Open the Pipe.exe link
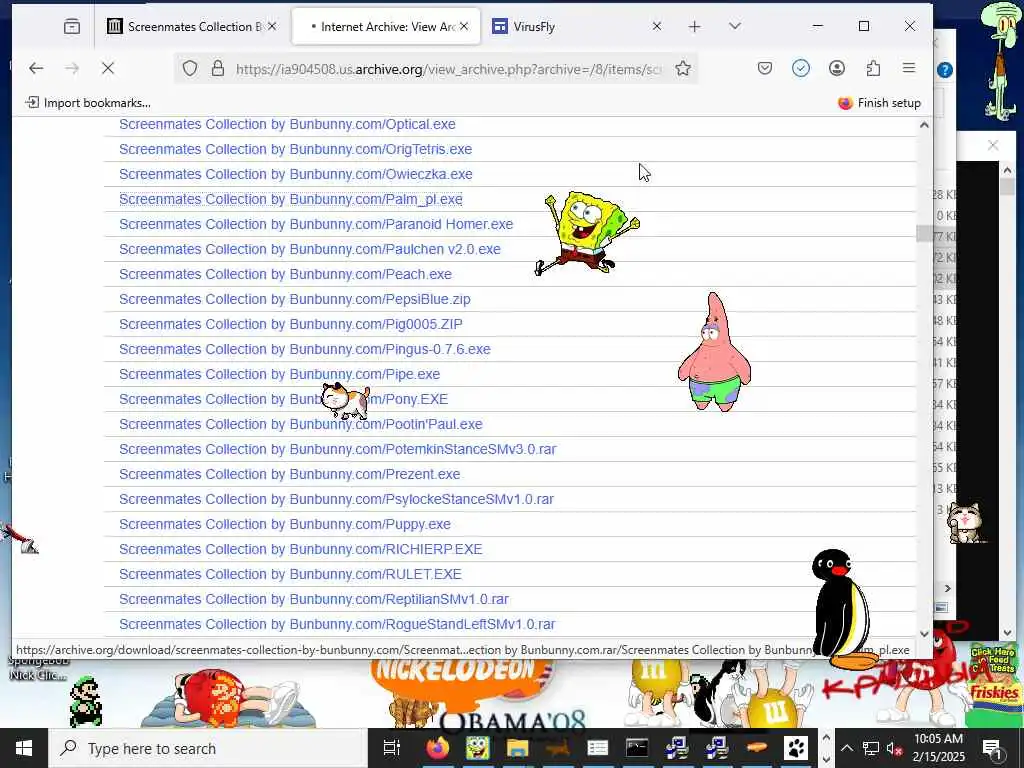The width and height of the screenshot is (1024, 768). (280, 374)
